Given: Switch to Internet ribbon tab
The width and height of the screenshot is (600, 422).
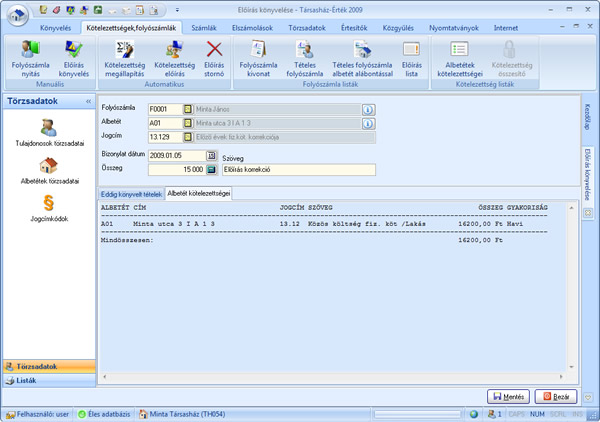Looking at the screenshot, I should [x=505, y=28].
